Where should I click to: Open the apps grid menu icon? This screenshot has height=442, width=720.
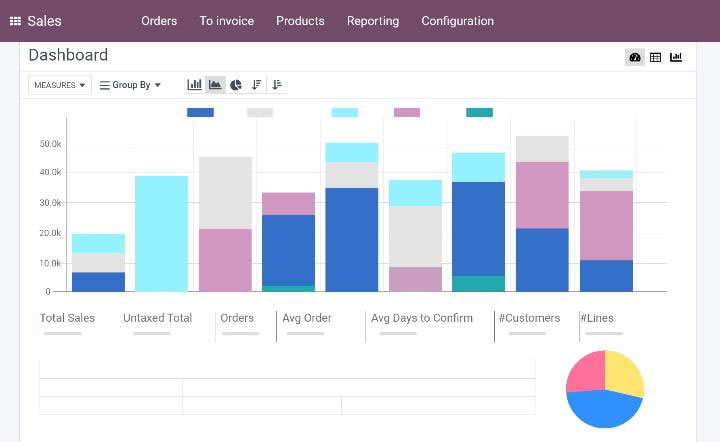[15, 21]
